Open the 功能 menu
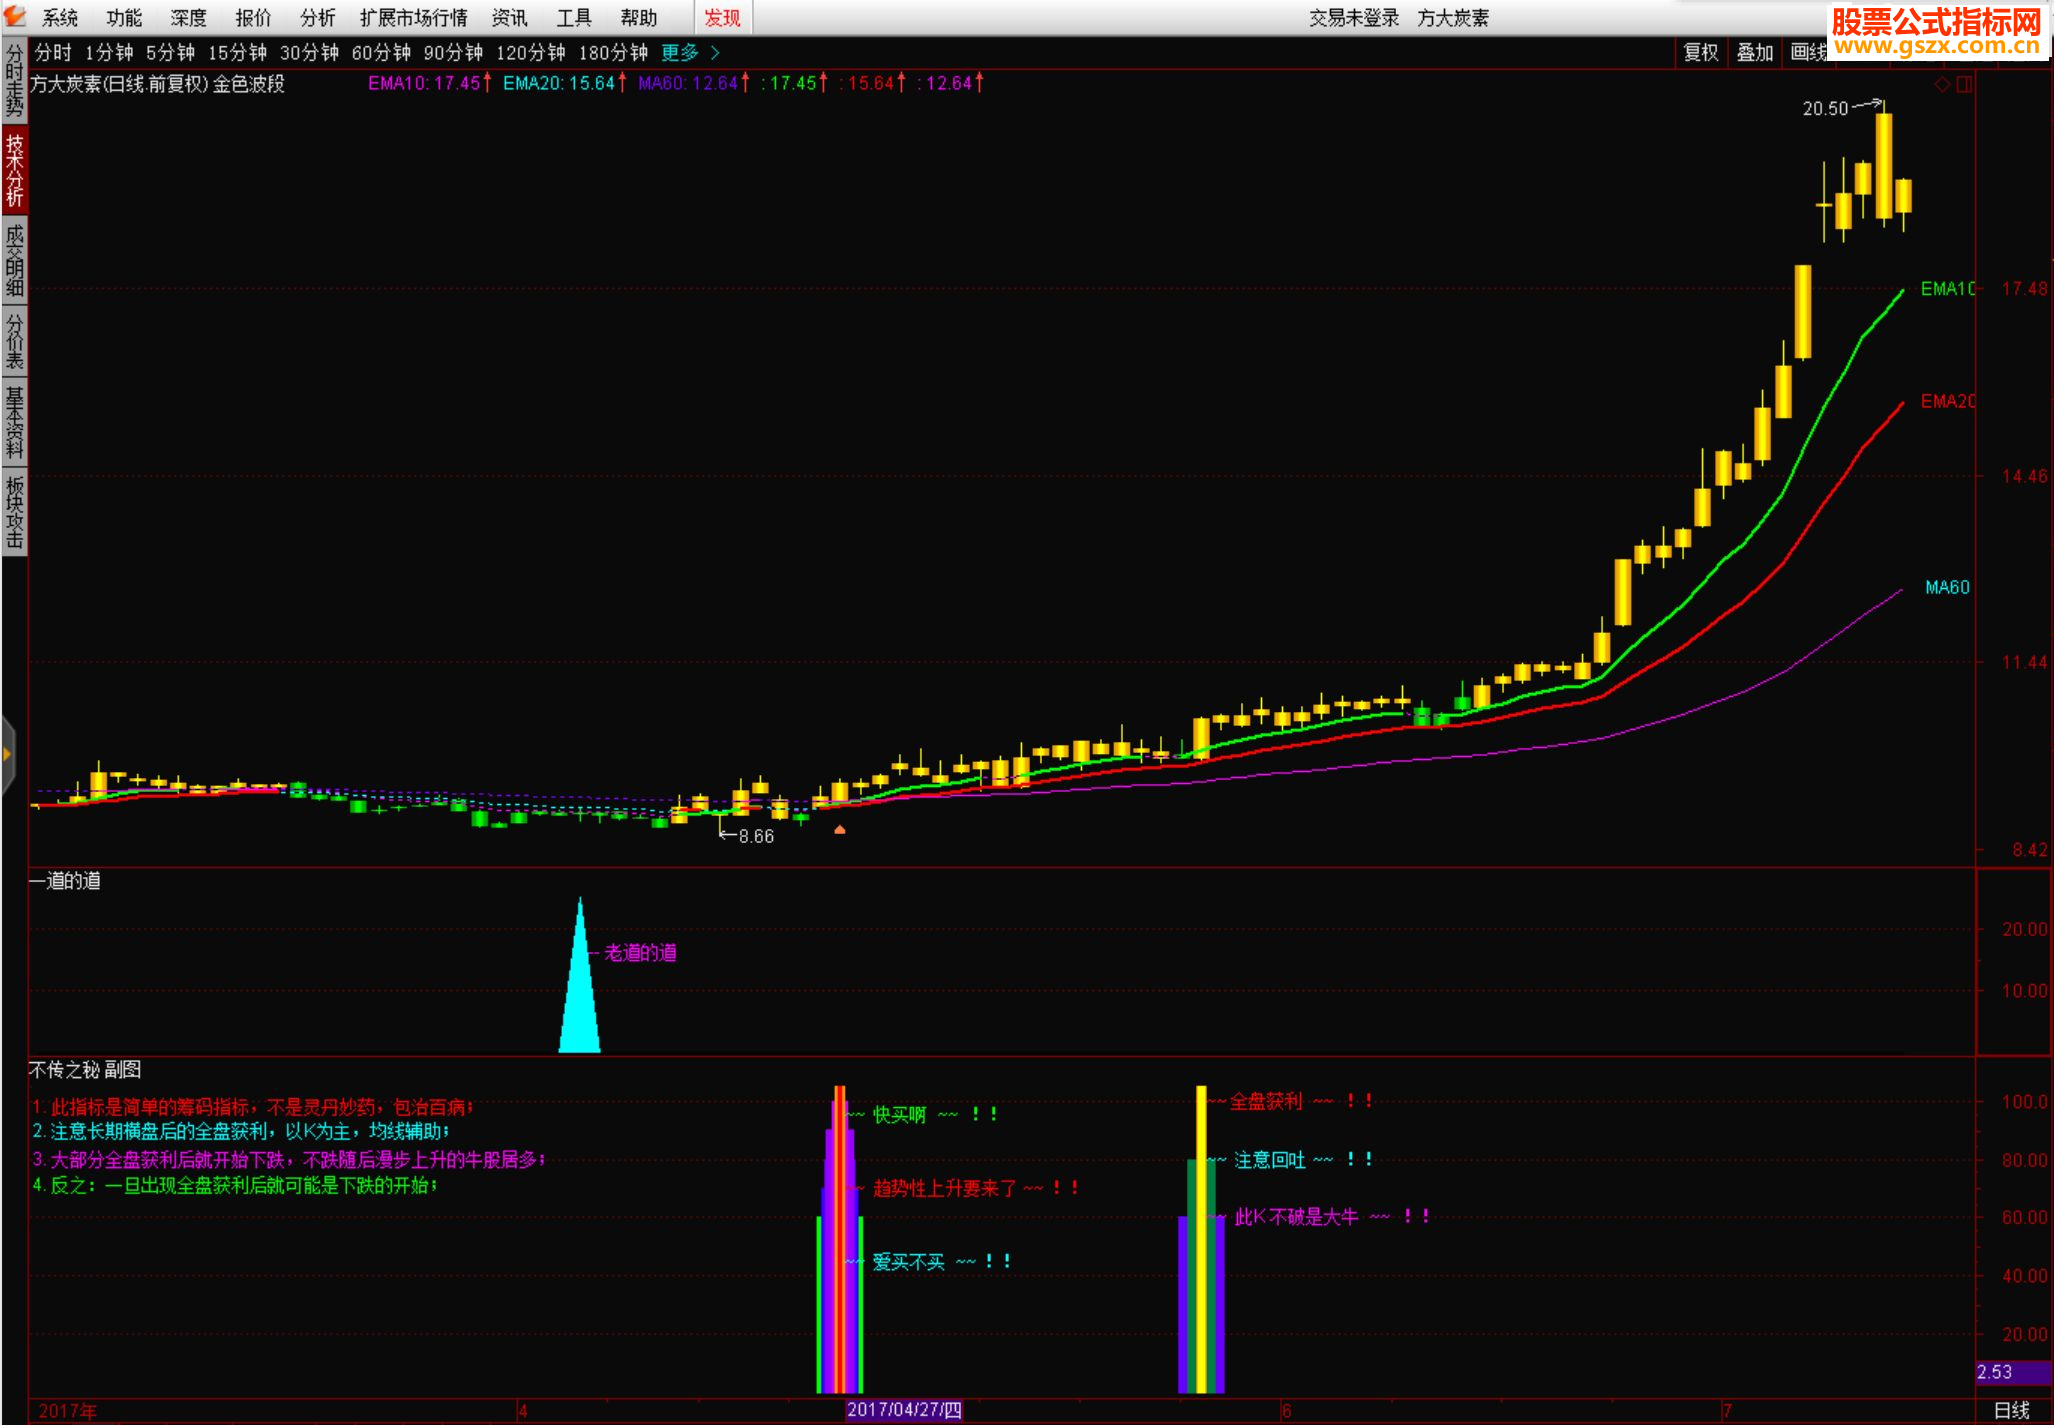This screenshot has width=2054, height=1425. (124, 18)
